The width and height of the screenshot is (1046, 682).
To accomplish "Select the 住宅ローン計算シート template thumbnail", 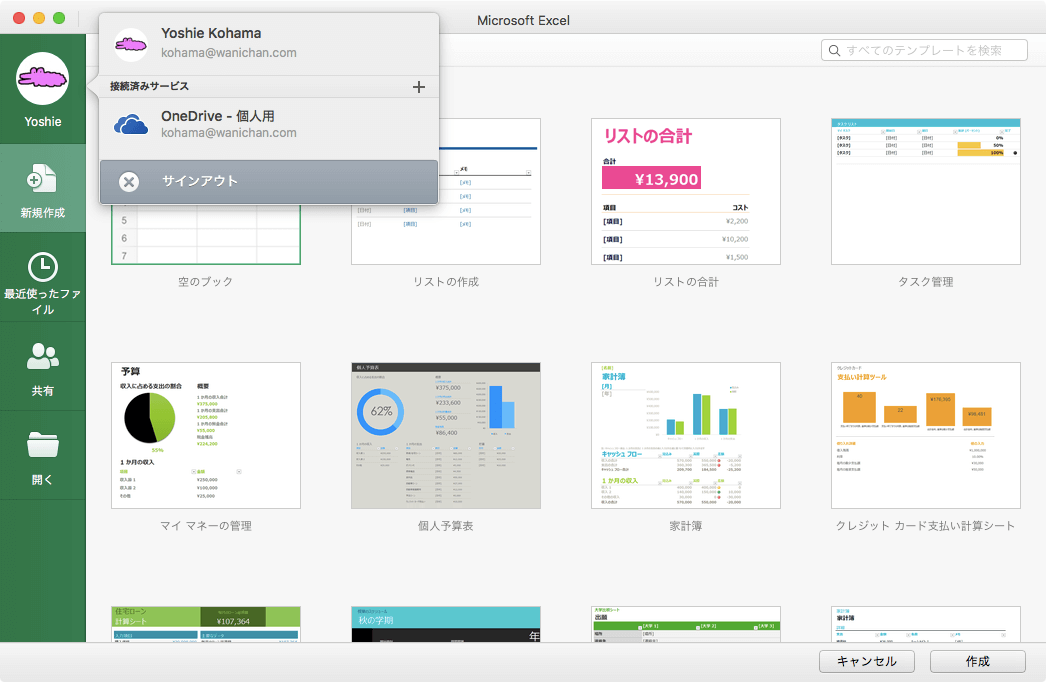I will tap(205, 624).
